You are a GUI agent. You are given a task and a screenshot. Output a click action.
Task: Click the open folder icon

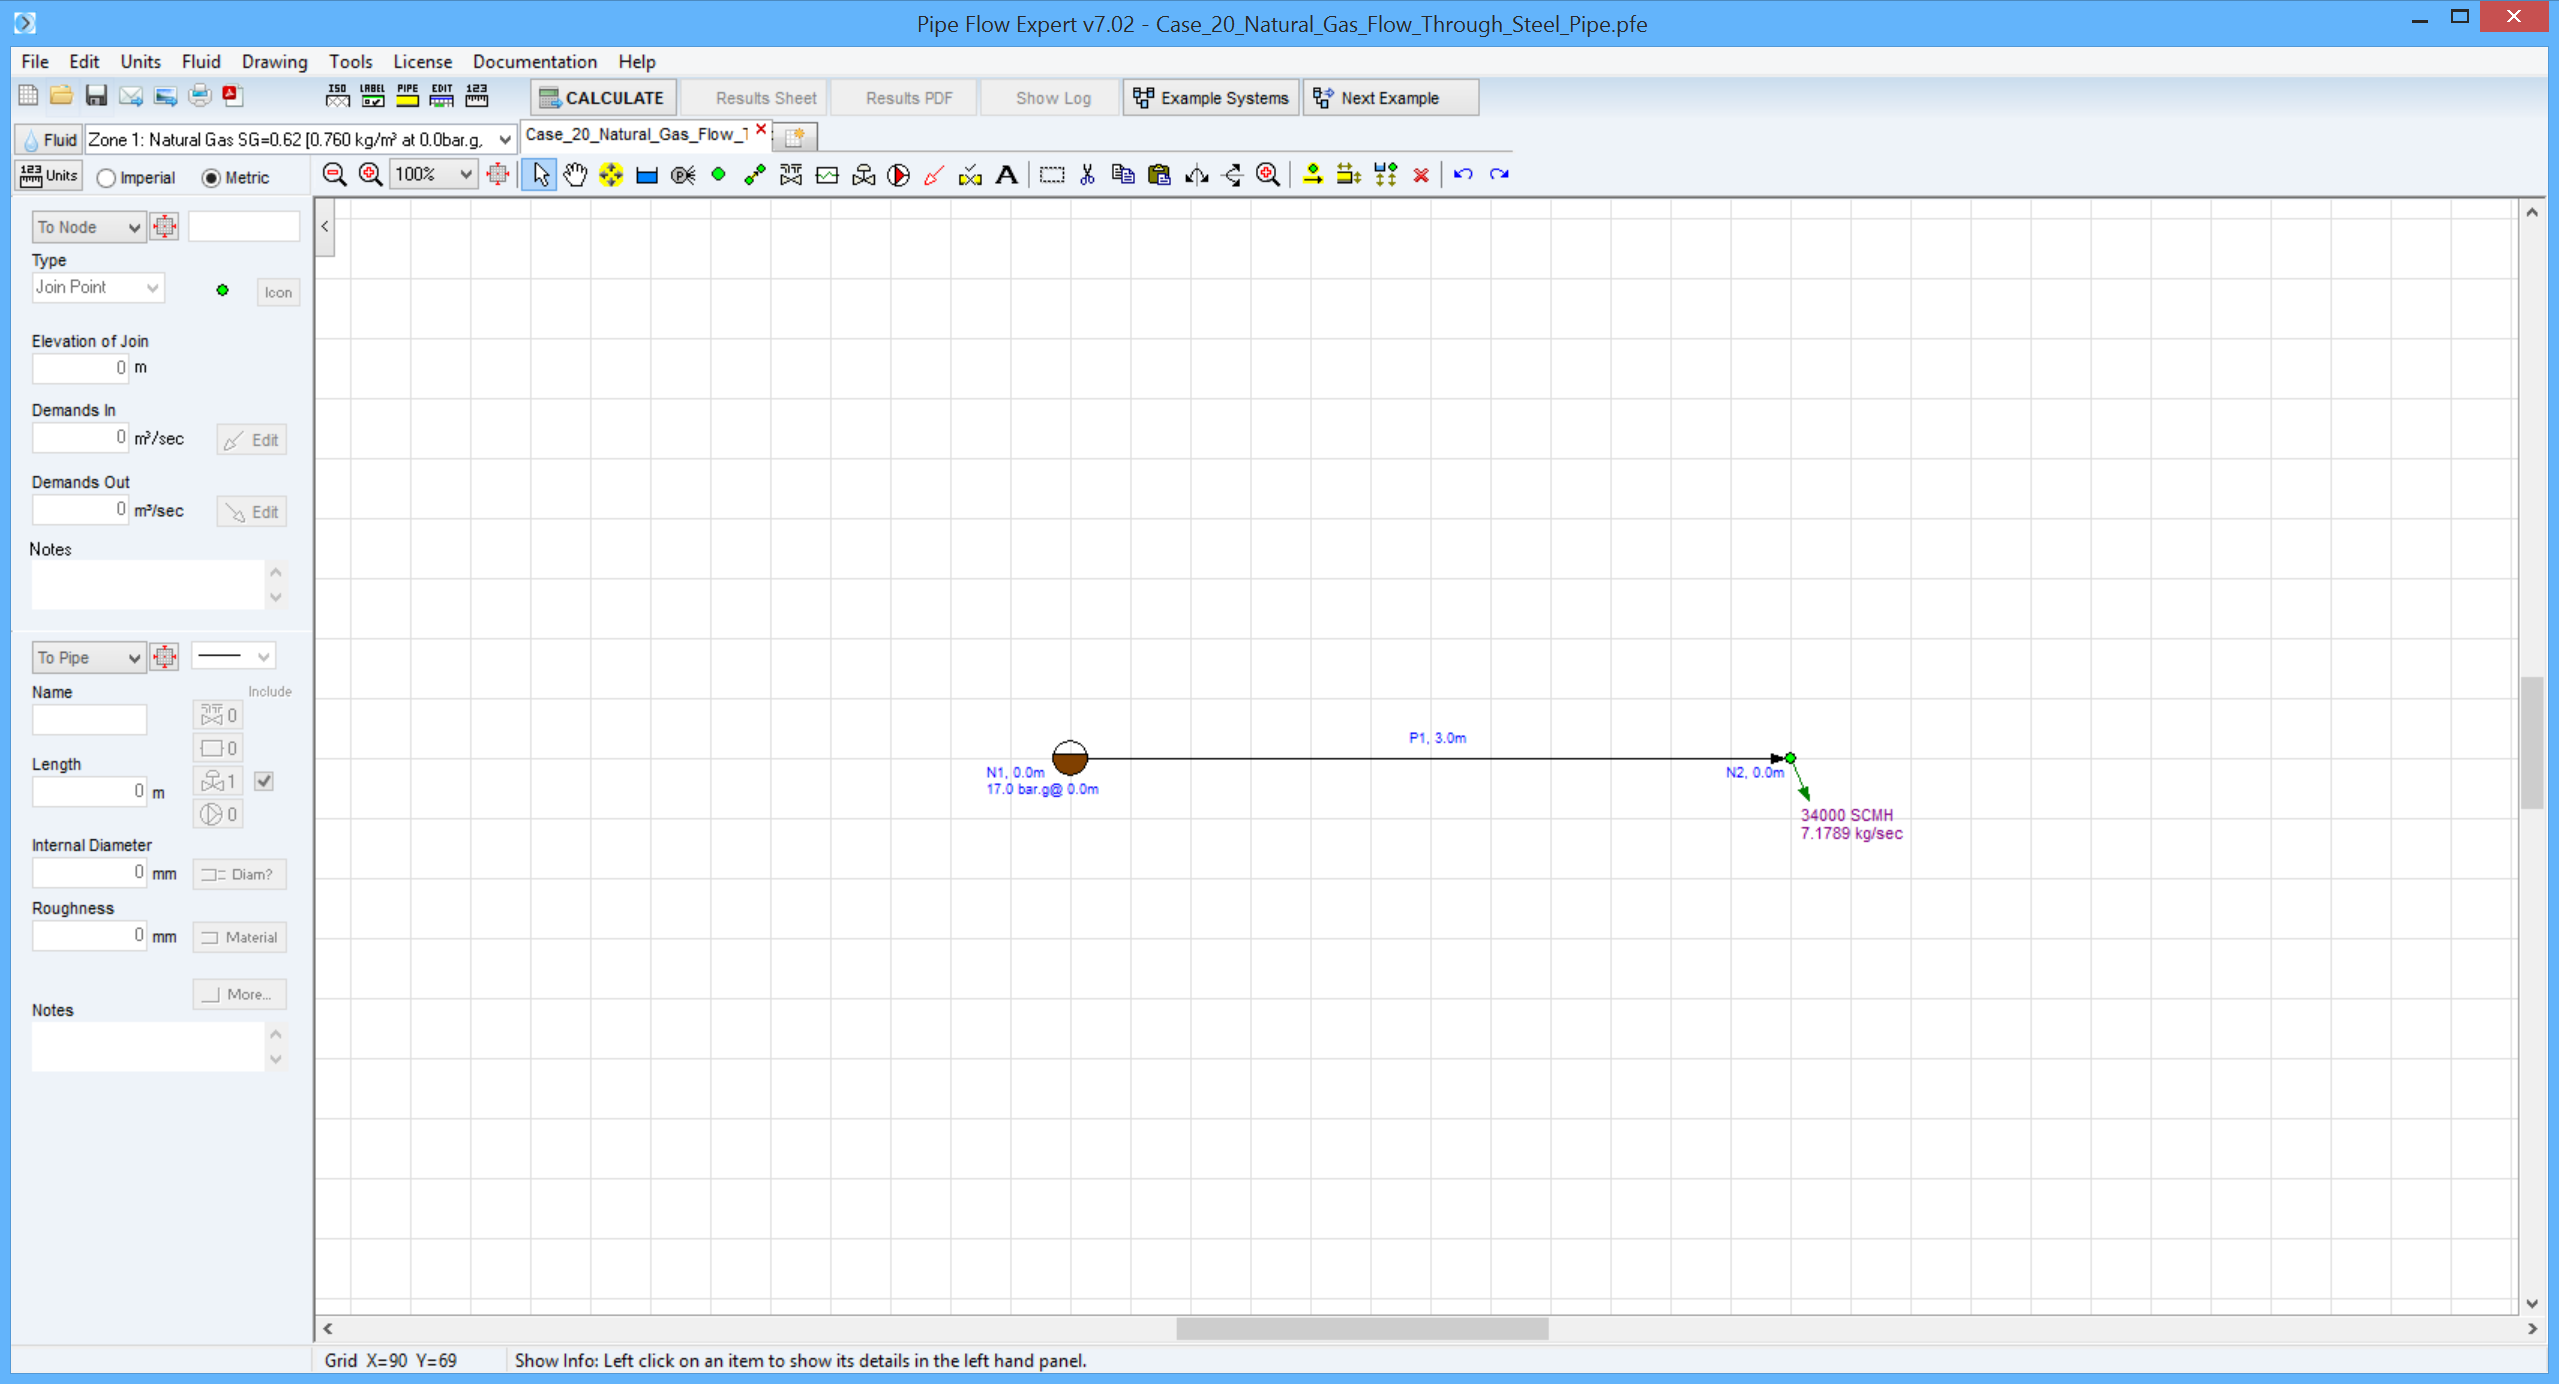(62, 96)
